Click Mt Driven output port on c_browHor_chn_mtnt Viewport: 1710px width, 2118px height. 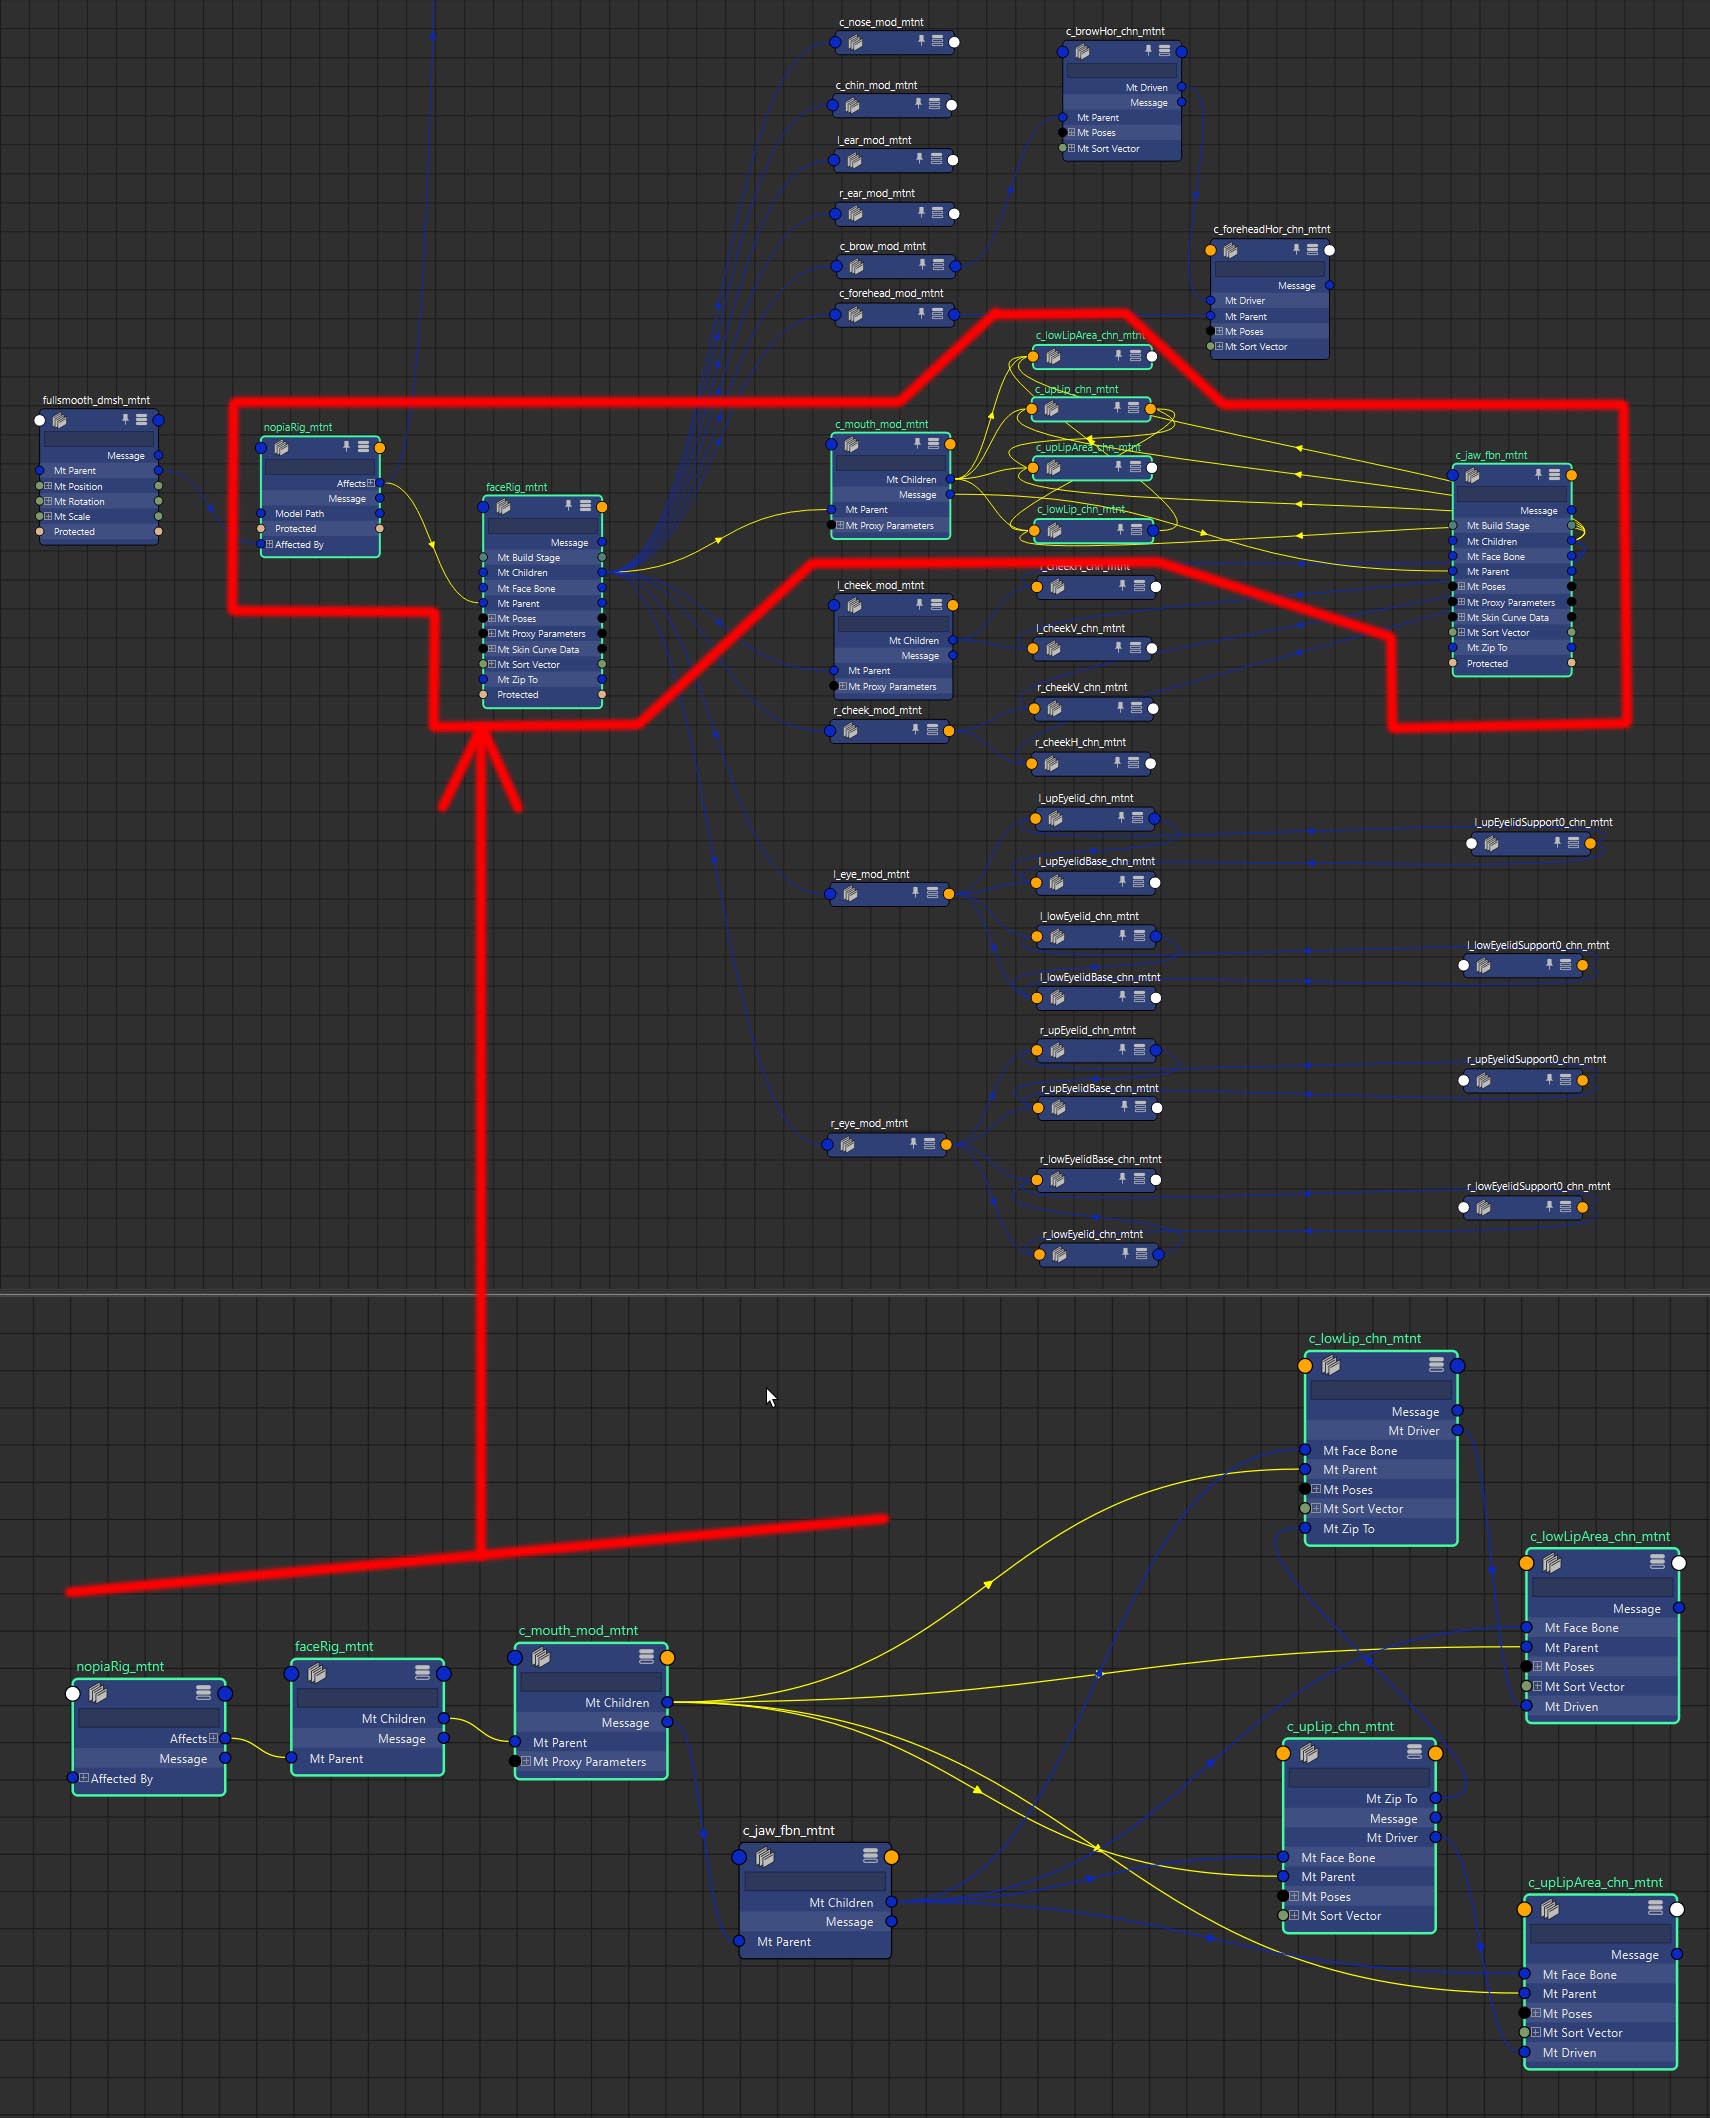(x=1181, y=87)
